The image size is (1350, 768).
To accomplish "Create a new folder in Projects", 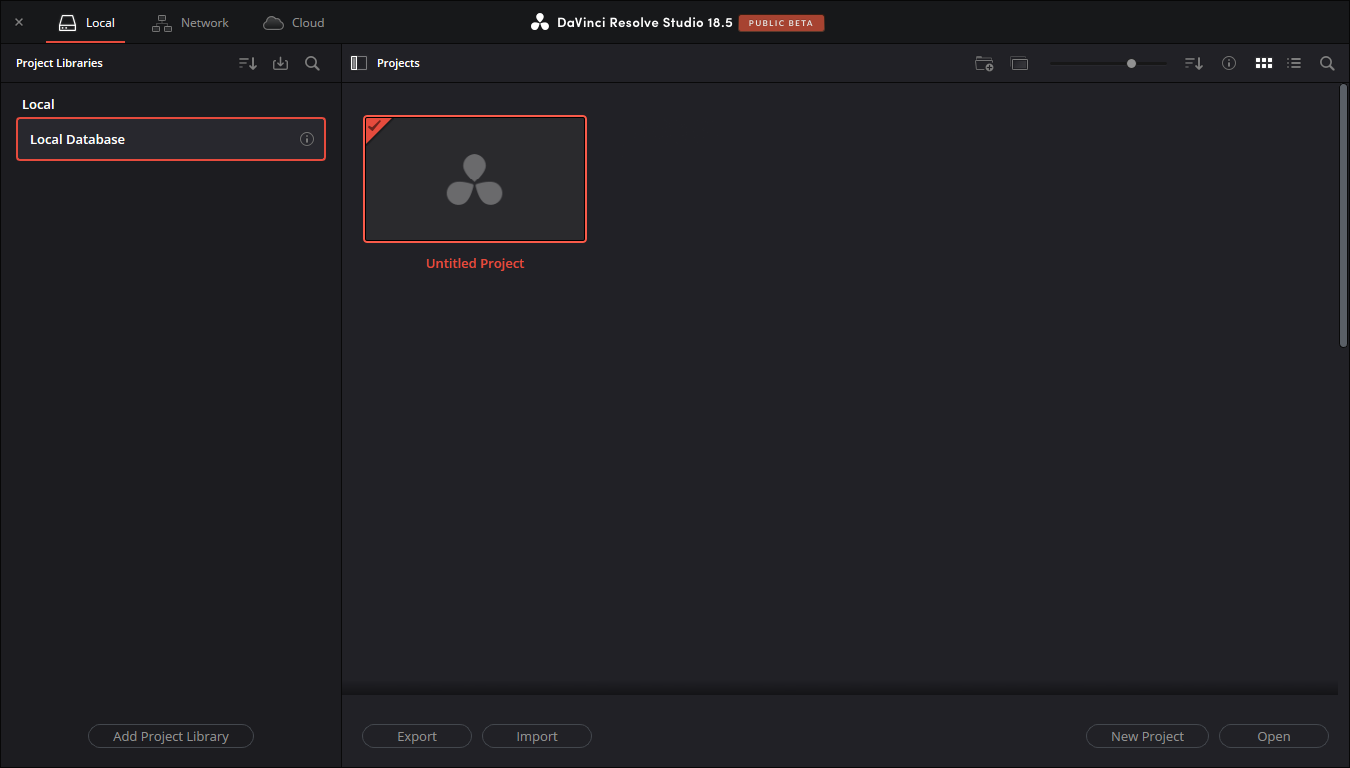I will tap(984, 63).
